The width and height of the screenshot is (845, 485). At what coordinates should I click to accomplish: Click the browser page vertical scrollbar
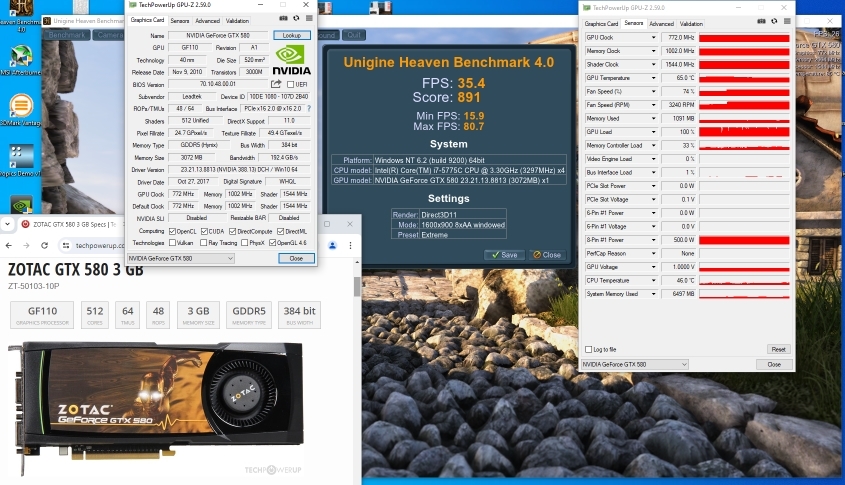[x=357, y=287]
